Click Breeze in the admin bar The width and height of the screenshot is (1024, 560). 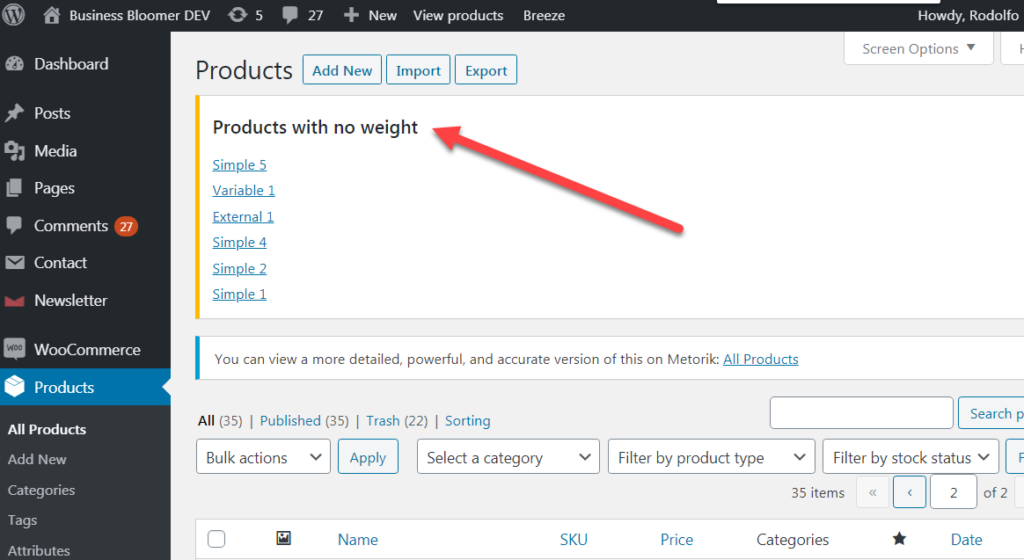544,15
